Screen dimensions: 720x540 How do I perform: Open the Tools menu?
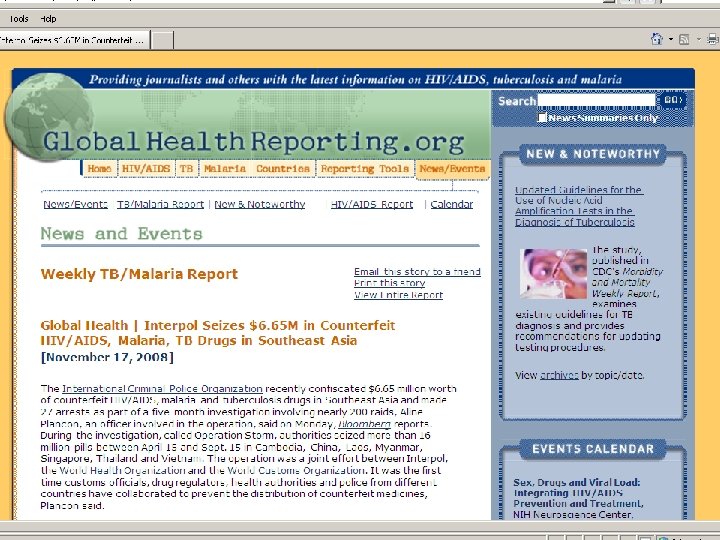19,19
